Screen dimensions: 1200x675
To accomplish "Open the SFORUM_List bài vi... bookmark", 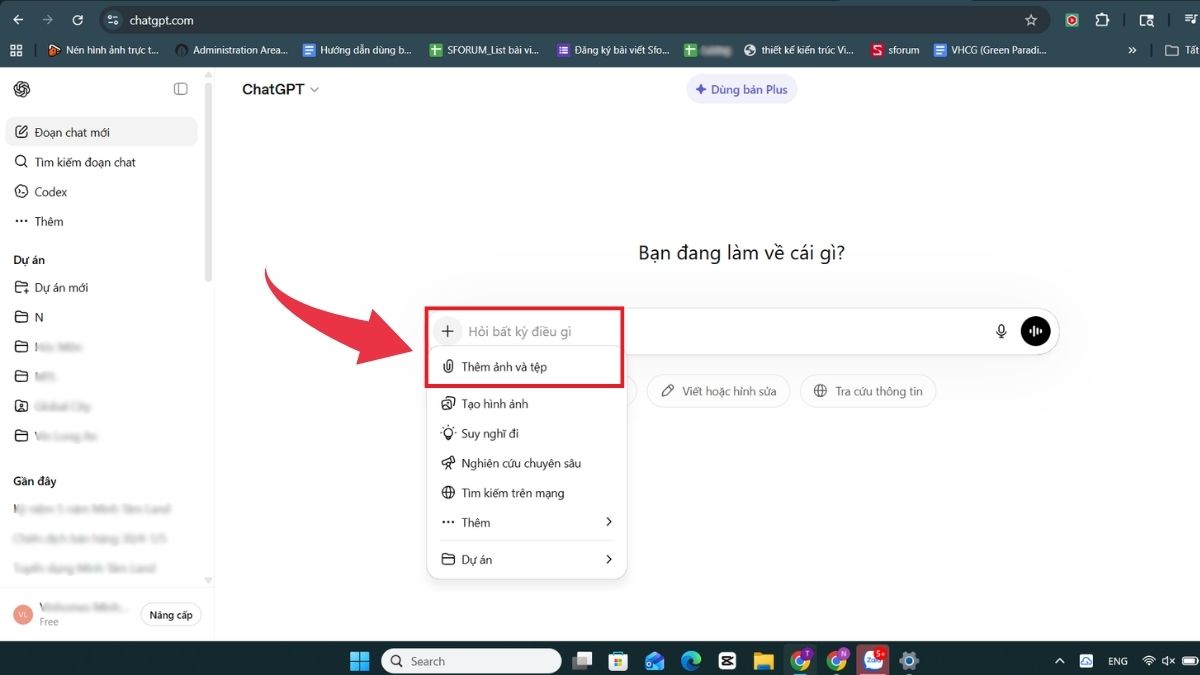I will pos(485,50).
